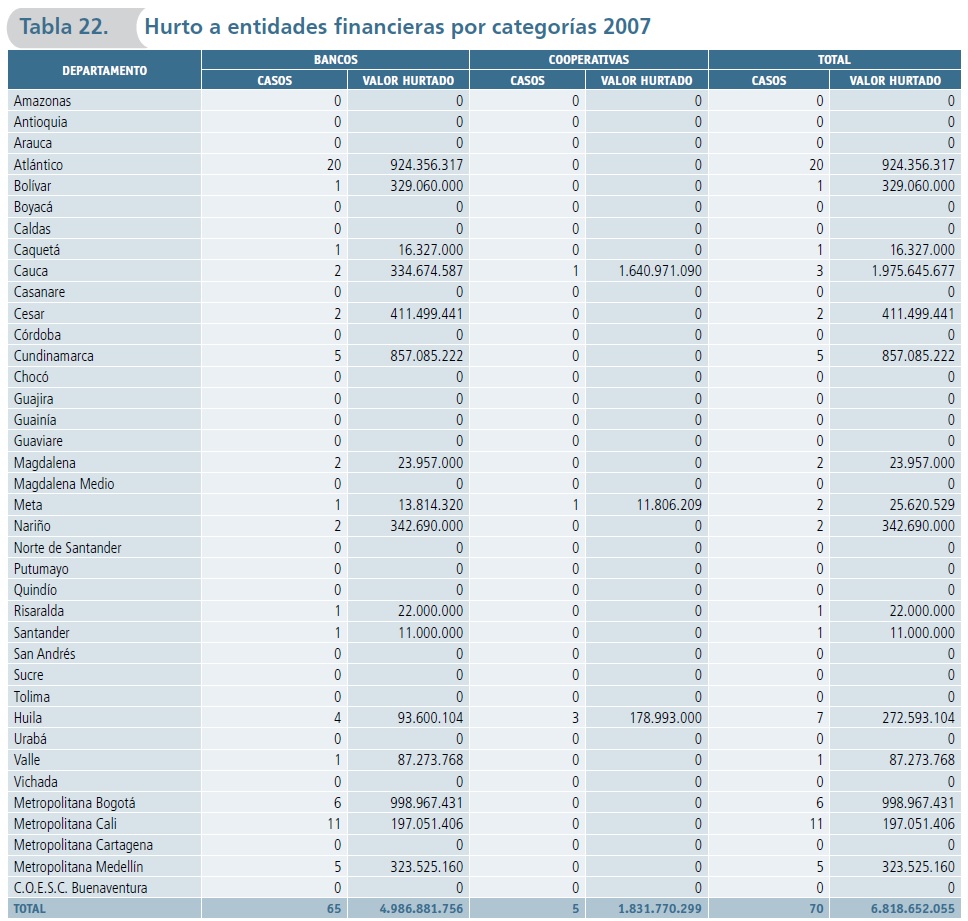Select the COOPERATIVAS group header
This screenshot has height=921, width=968.
(588, 60)
